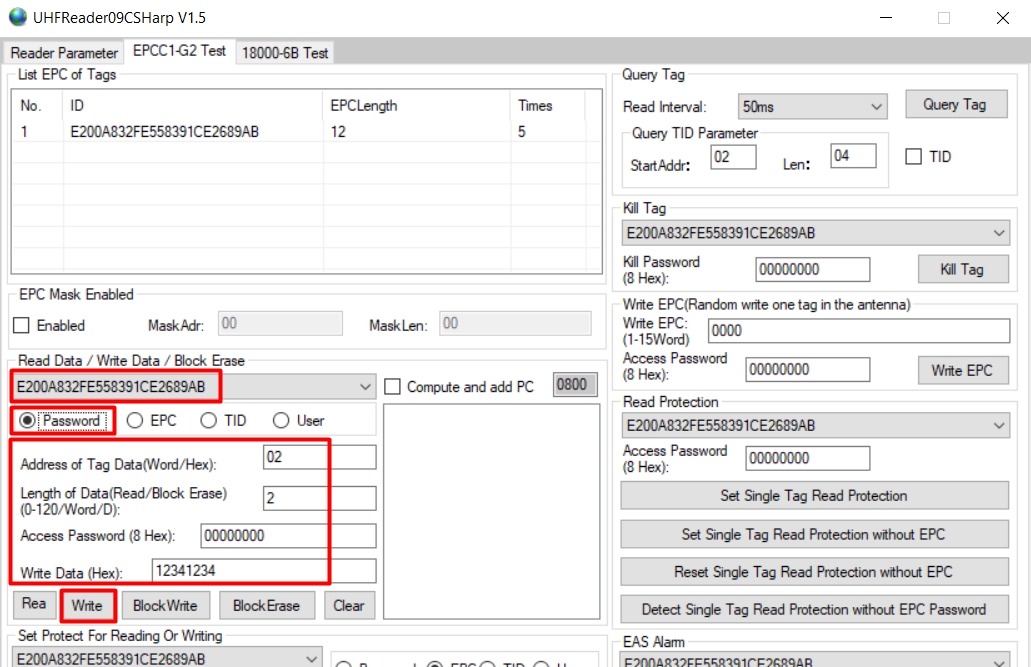Image resolution: width=1031 pixels, height=667 pixels.
Task: Click the Write Data hex input field
Action: click(264, 571)
